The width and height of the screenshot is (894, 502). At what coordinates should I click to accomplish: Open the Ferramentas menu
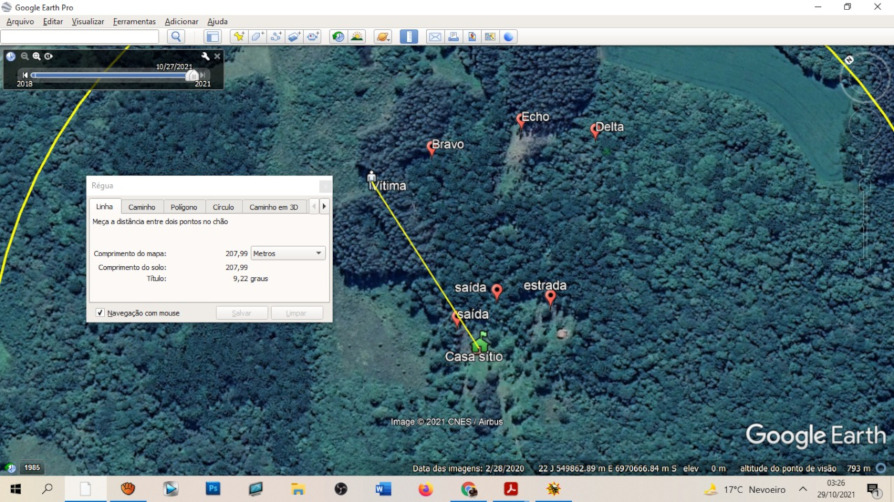click(134, 21)
